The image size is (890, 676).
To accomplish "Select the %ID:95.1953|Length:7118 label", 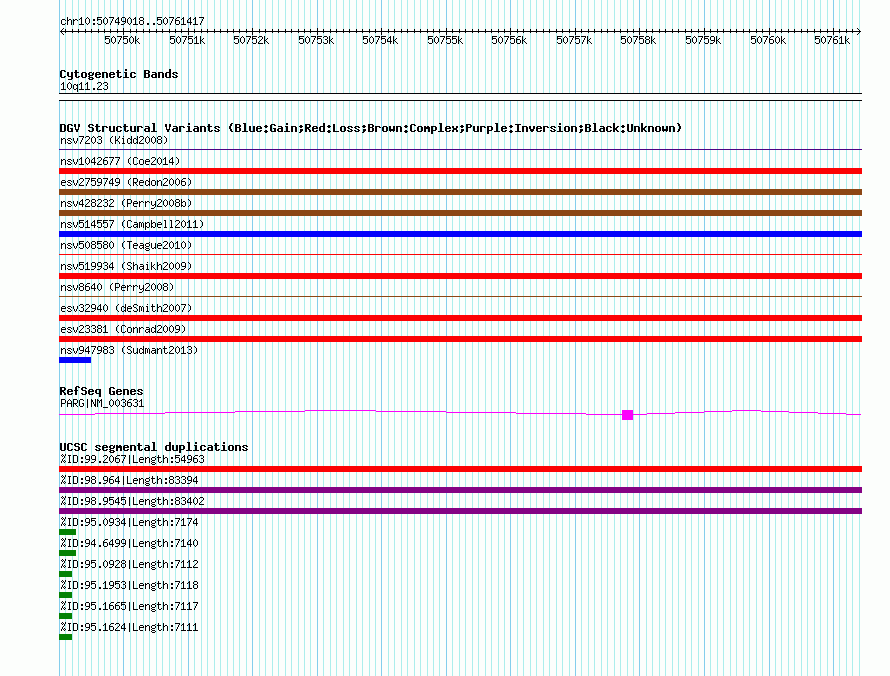I will (129, 585).
